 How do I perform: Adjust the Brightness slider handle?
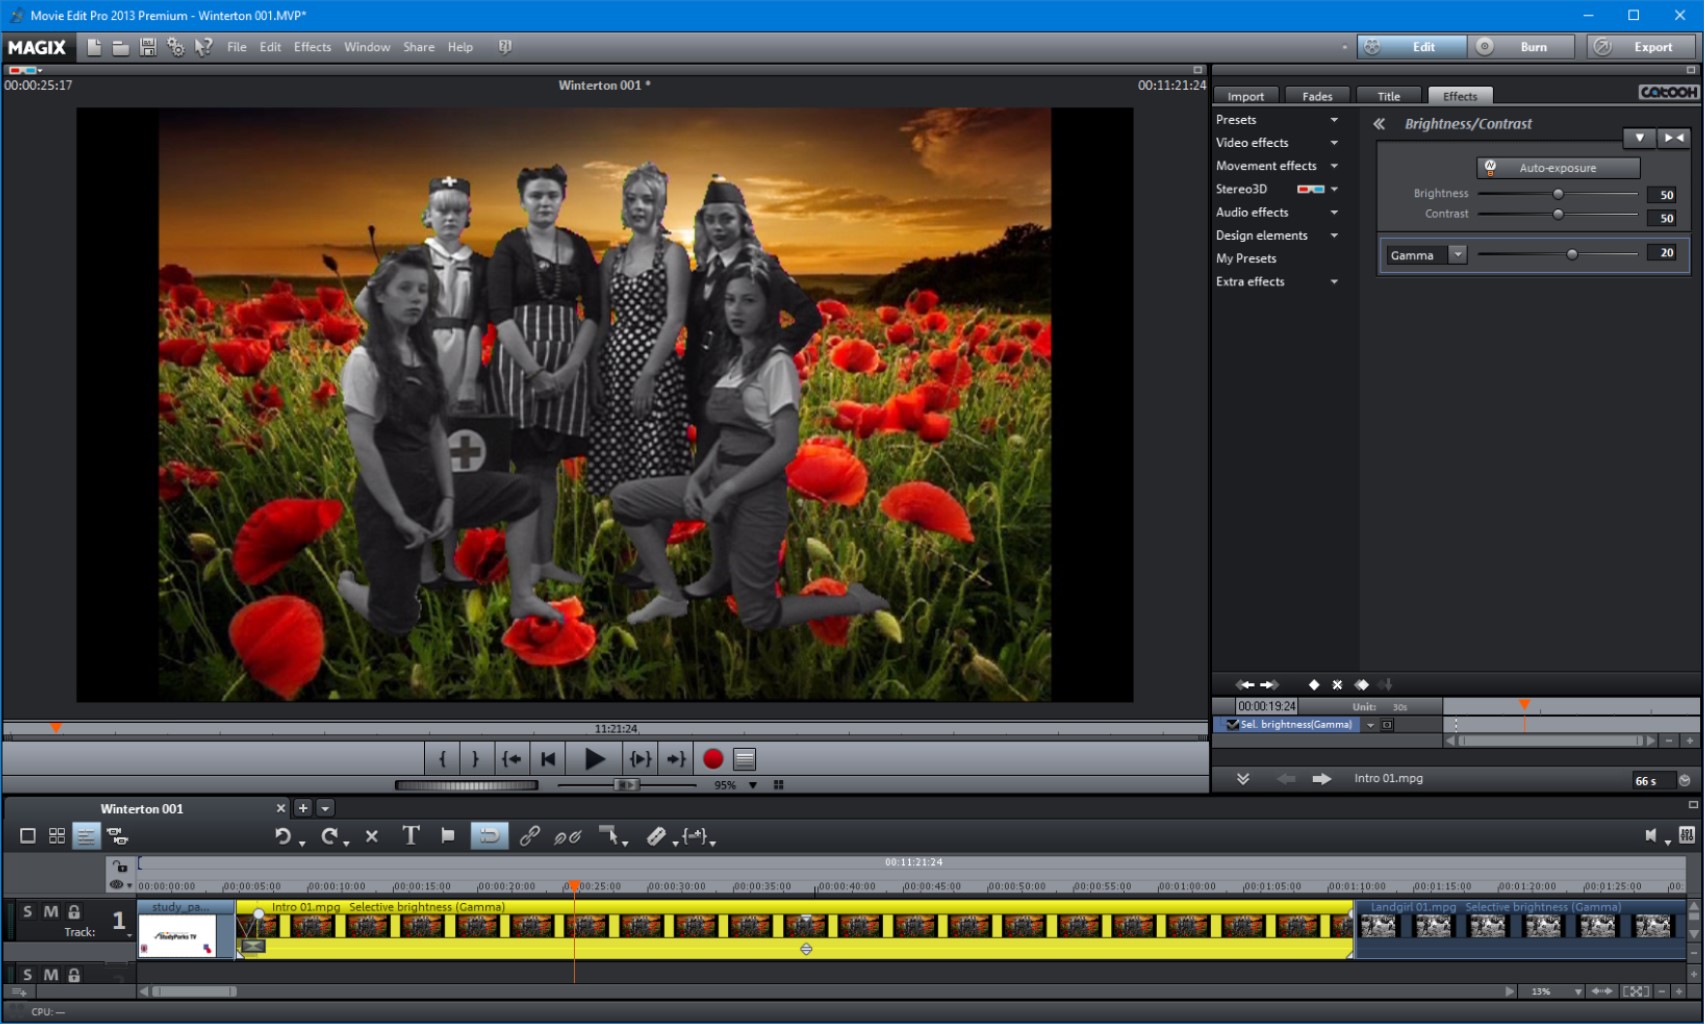tap(1558, 194)
